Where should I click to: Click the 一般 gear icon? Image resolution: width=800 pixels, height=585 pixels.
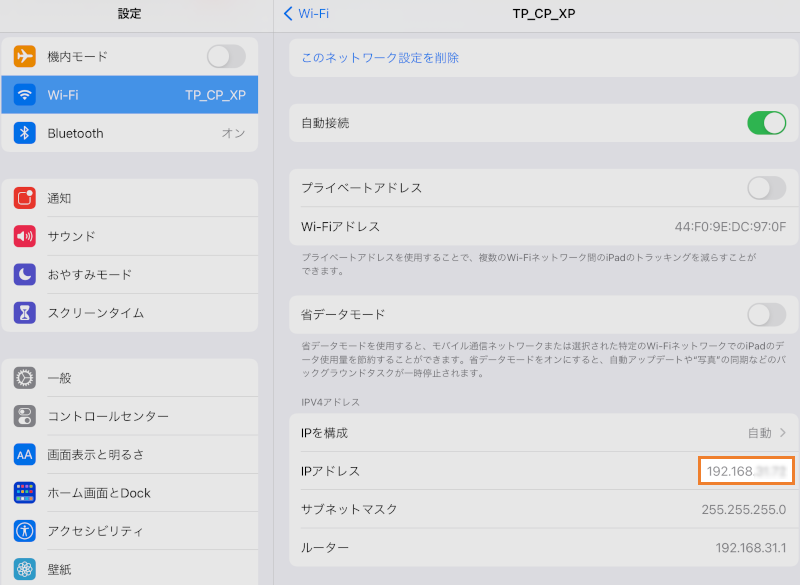coord(23,378)
